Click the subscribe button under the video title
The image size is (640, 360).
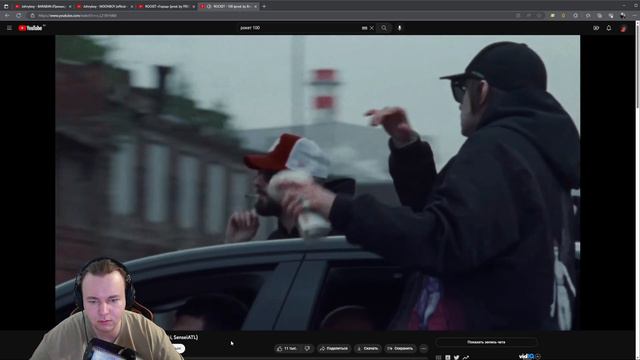[x=179, y=348]
